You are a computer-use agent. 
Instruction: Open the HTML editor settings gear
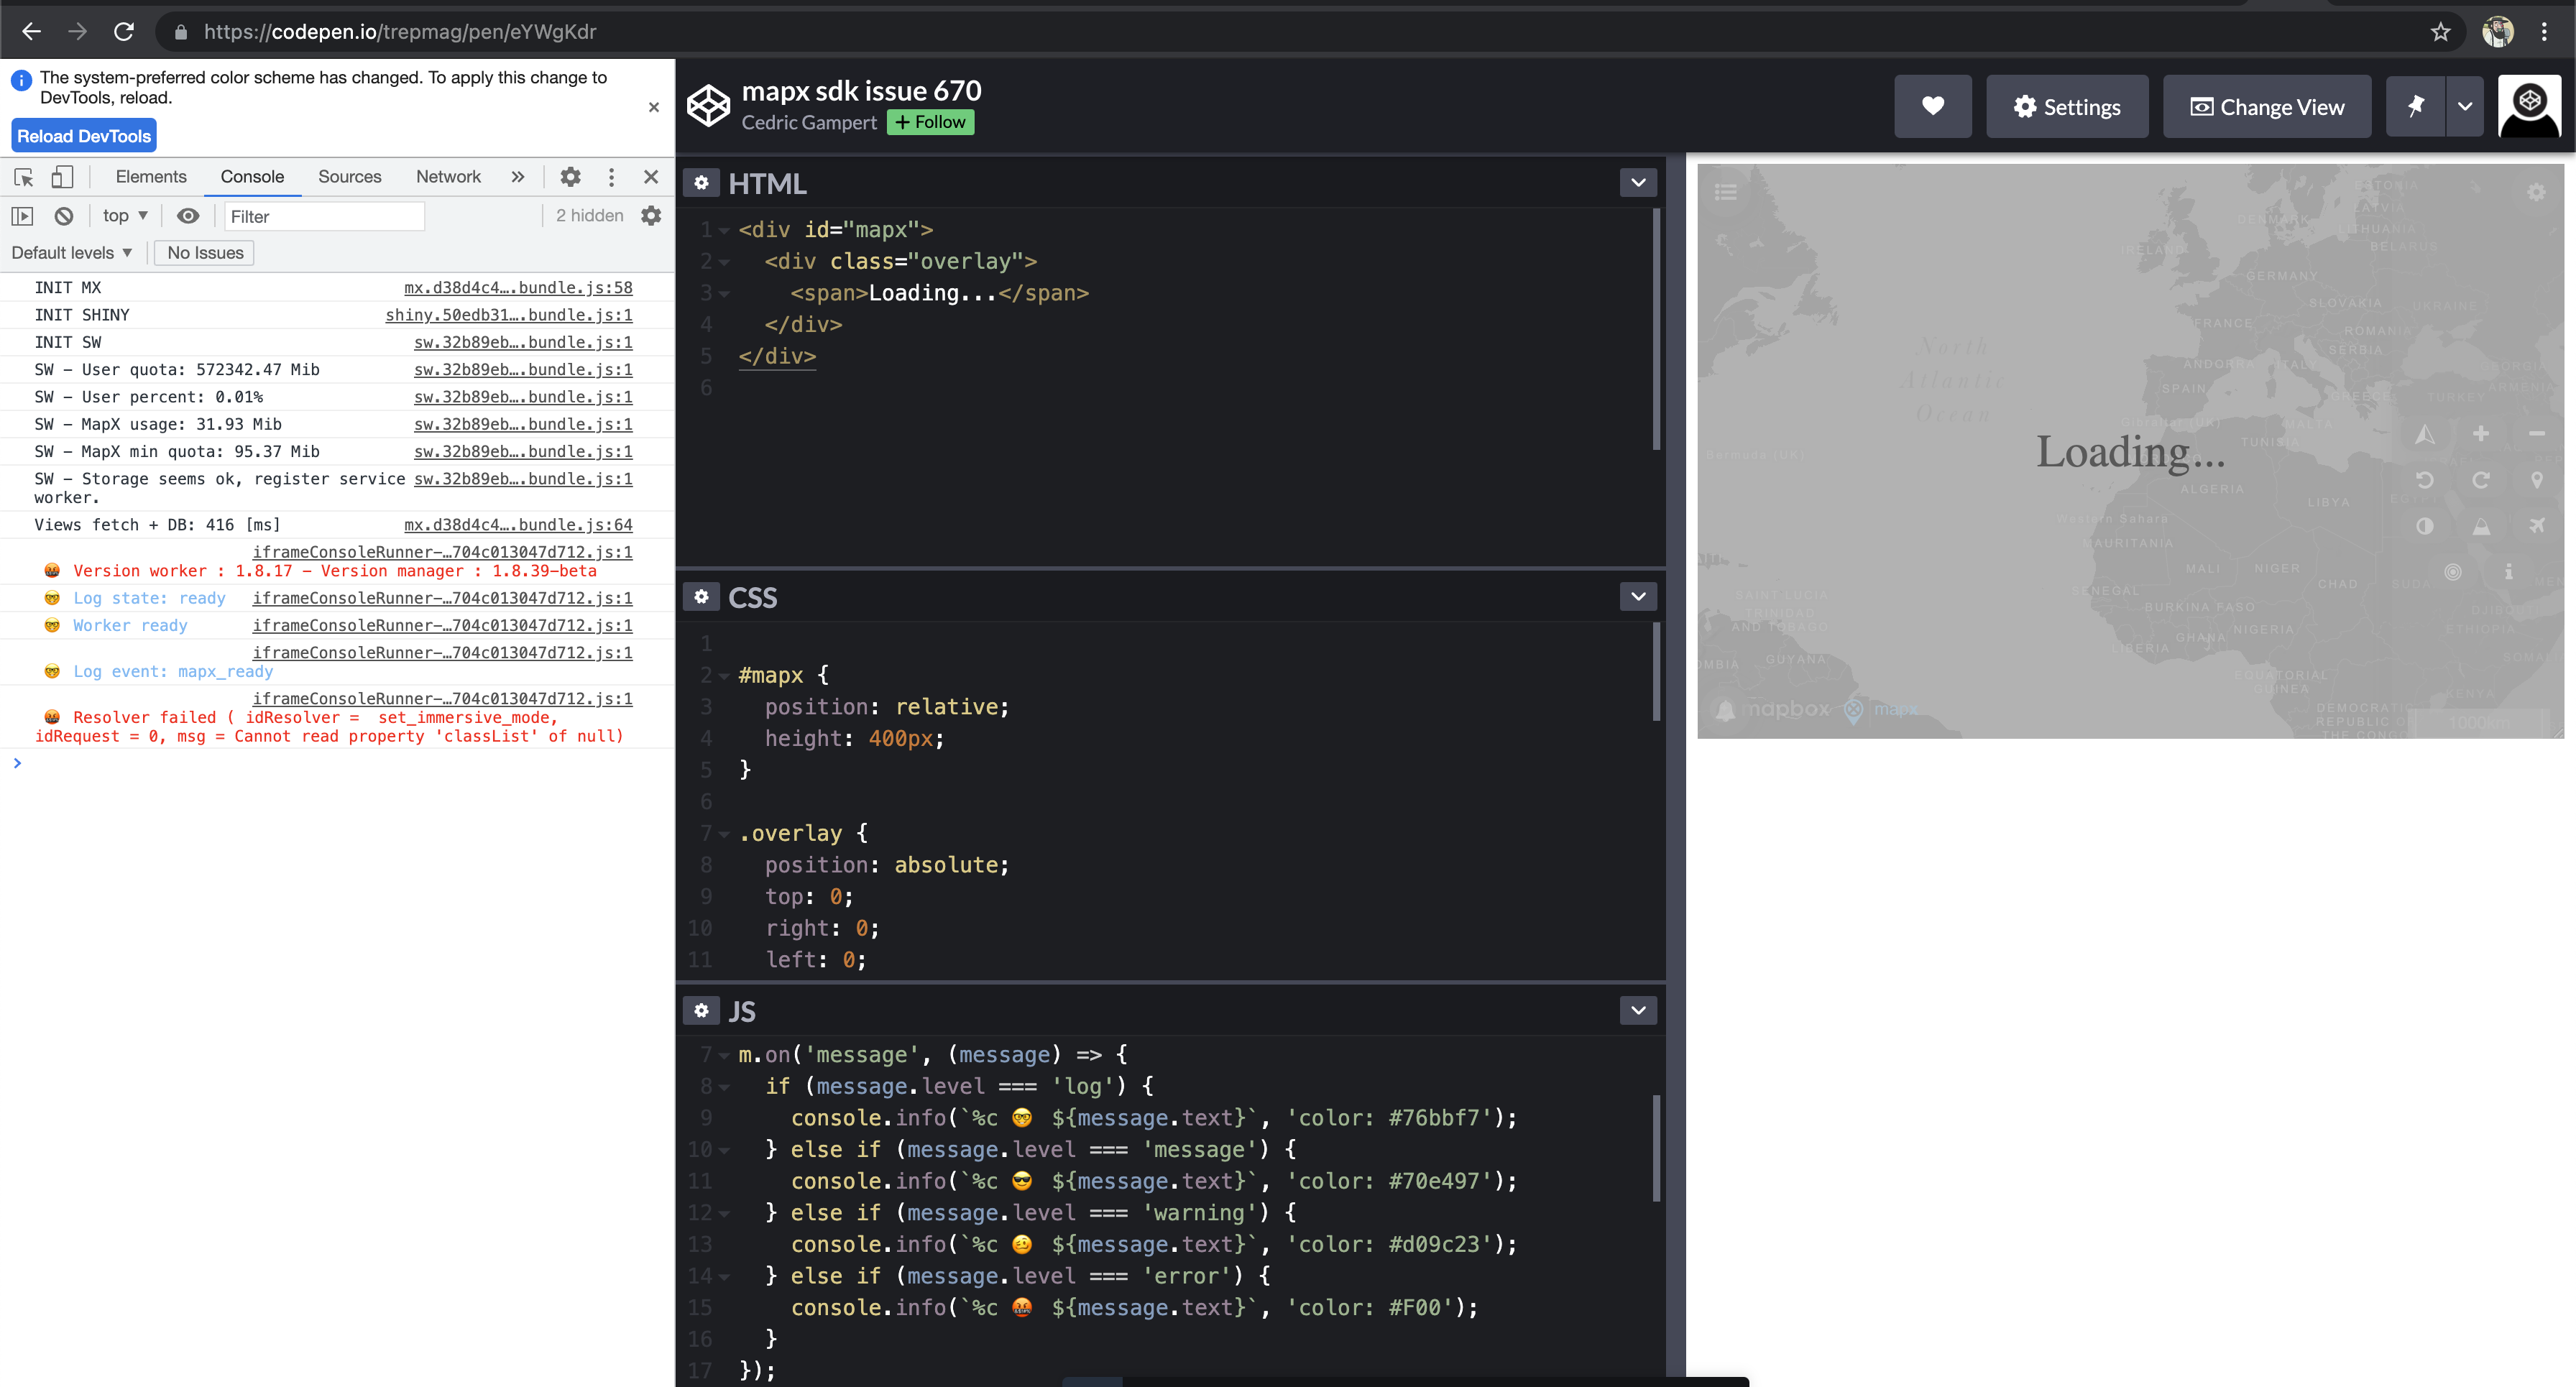(x=701, y=183)
